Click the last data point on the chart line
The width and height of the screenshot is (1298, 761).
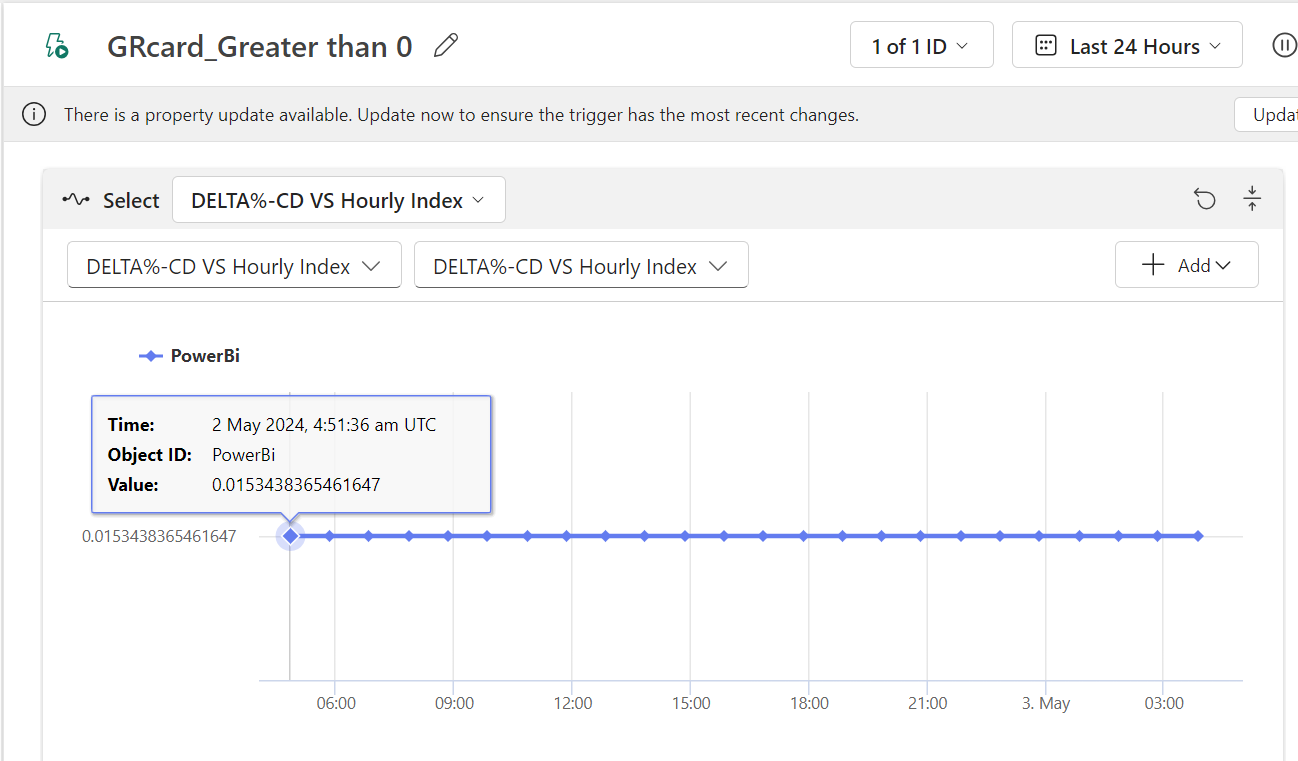tap(1197, 536)
